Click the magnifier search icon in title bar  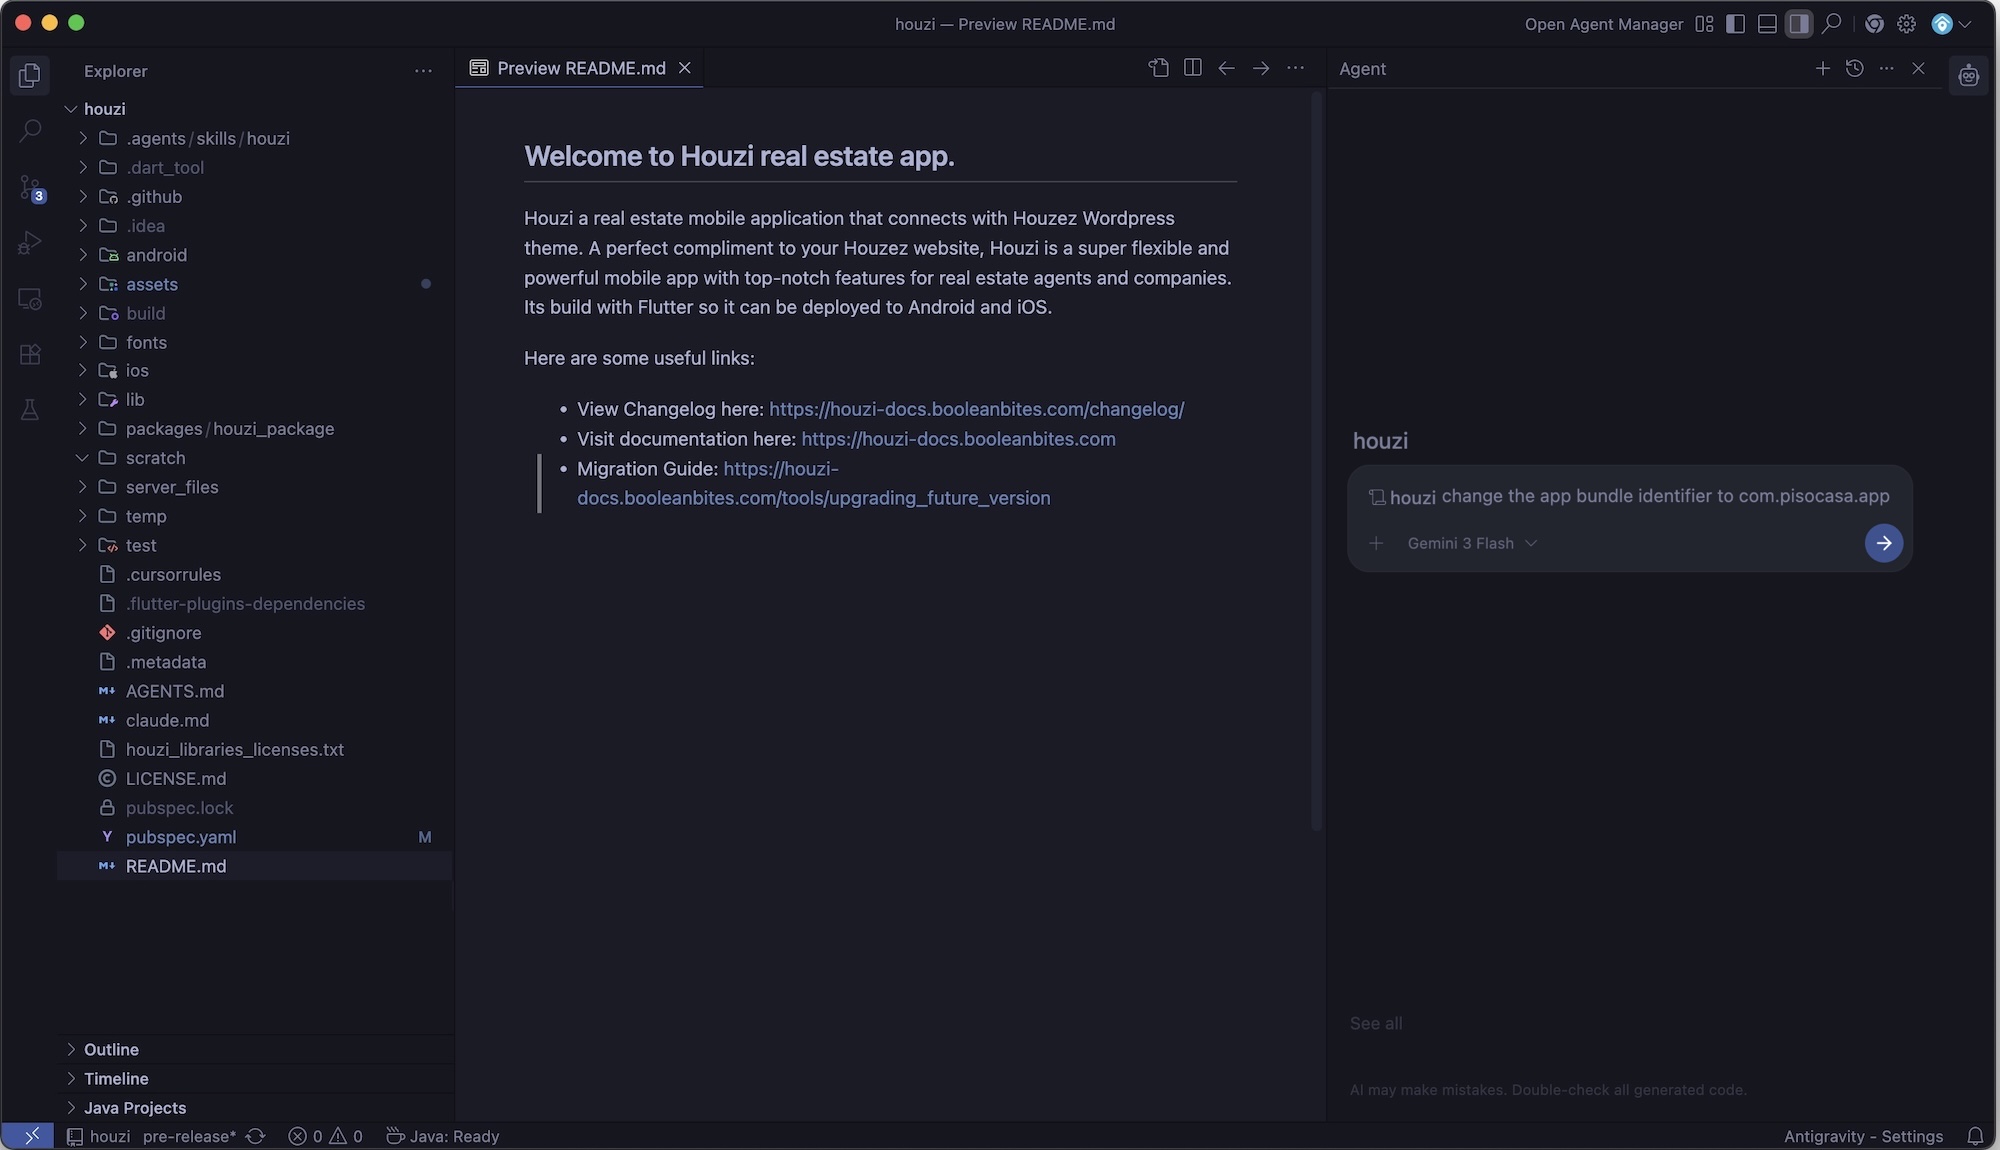pyautogui.click(x=1831, y=24)
